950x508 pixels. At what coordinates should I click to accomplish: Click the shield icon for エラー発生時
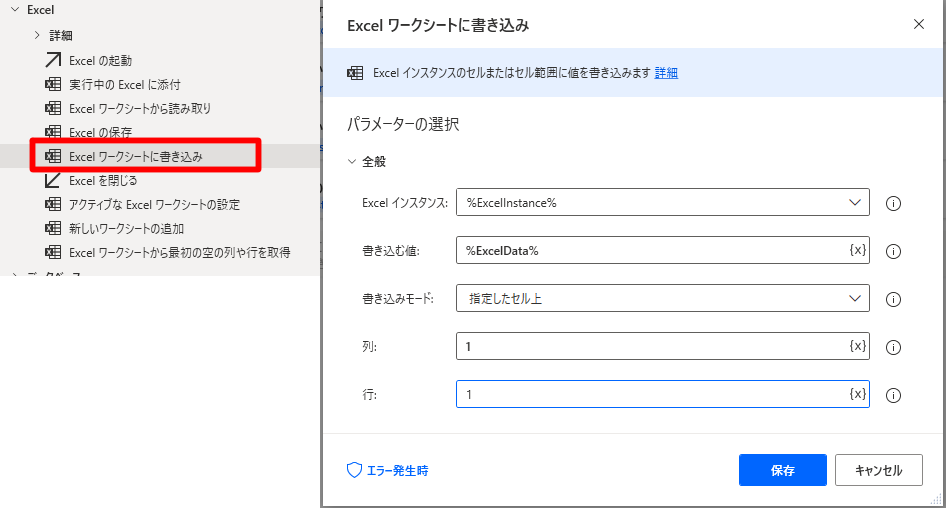(x=354, y=470)
